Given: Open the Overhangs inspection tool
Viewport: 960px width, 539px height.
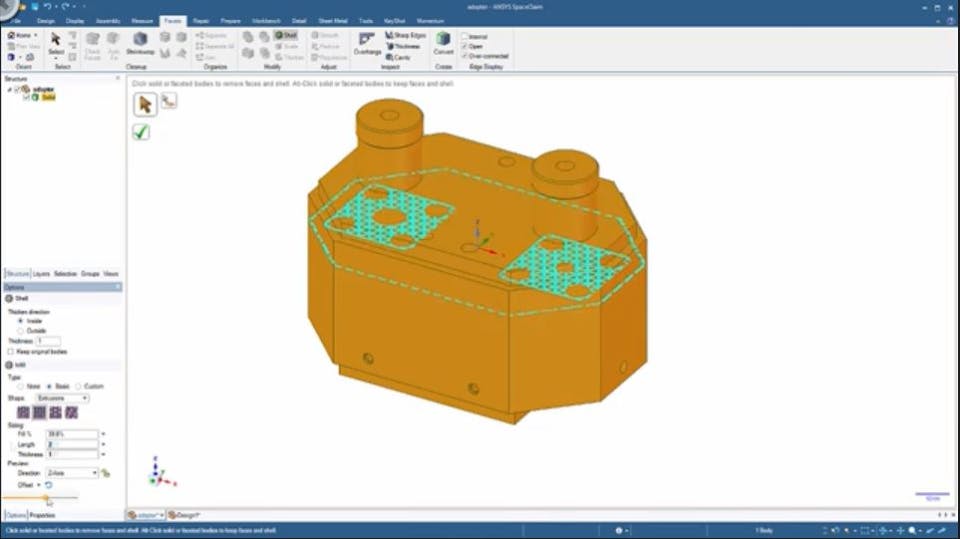Looking at the screenshot, I should point(367,44).
